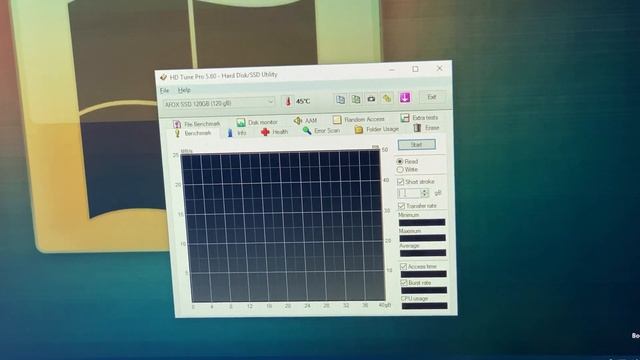
Task: Click the benchmark graph area
Action: 282,226
